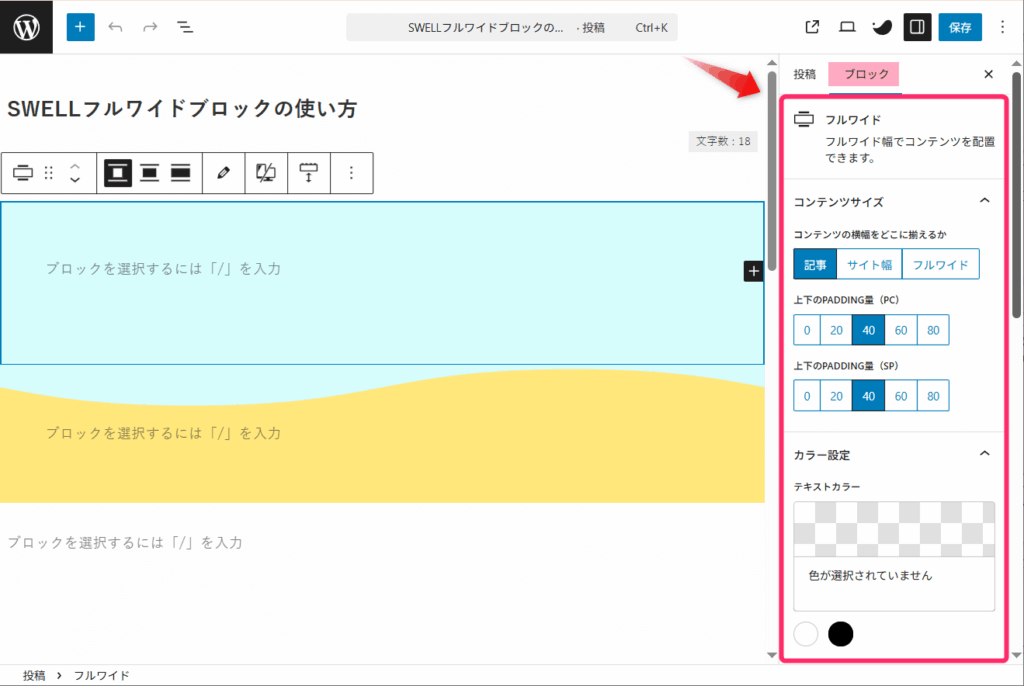Open the document overview list view
The height and width of the screenshot is (686, 1024).
click(x=185, y=27)
